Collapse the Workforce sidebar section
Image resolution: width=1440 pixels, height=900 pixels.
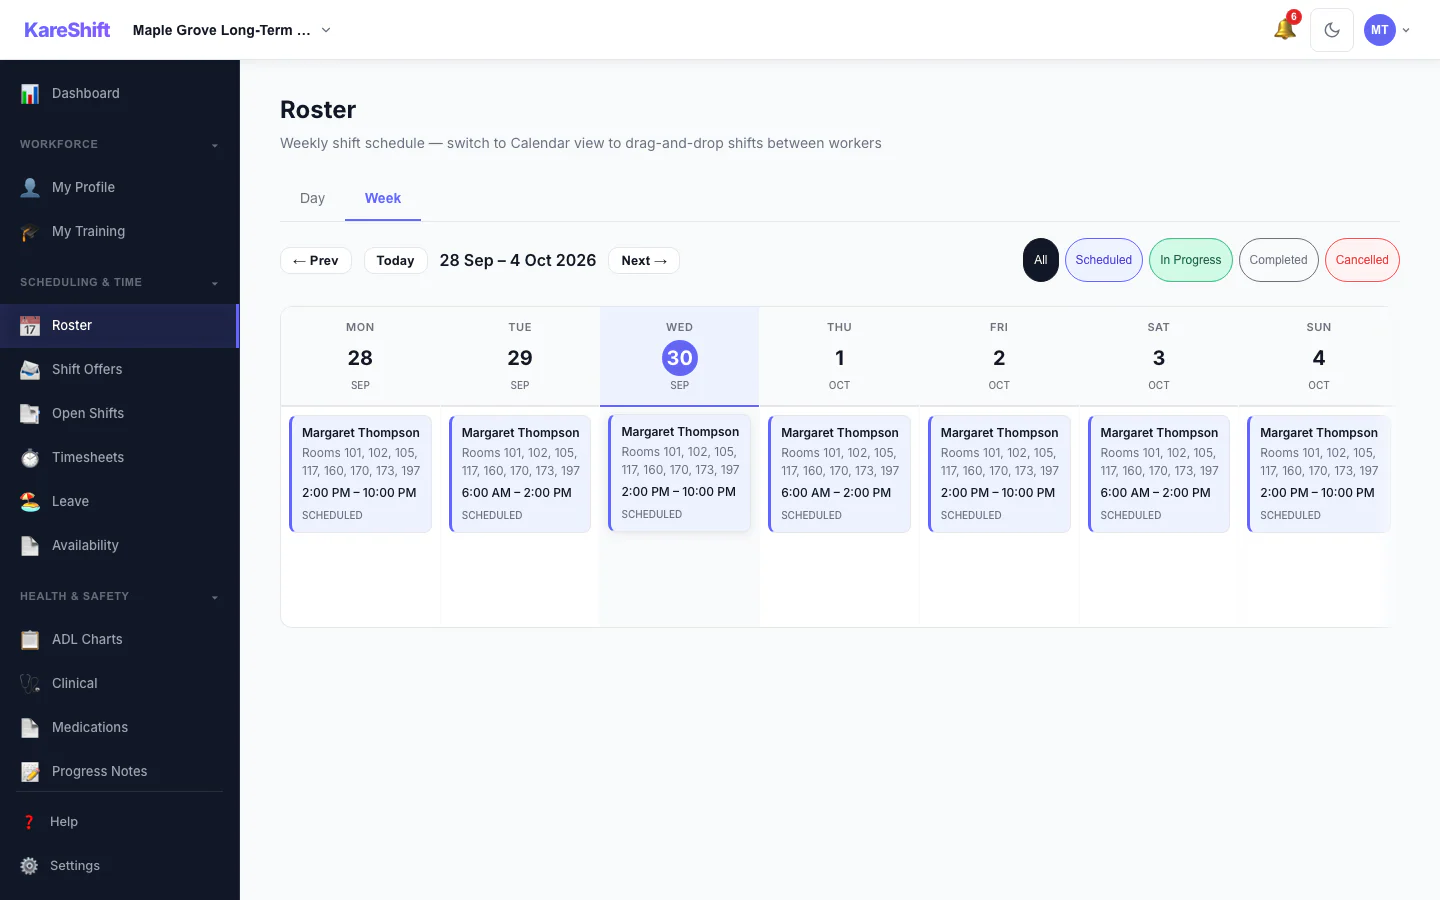(120, 144)
